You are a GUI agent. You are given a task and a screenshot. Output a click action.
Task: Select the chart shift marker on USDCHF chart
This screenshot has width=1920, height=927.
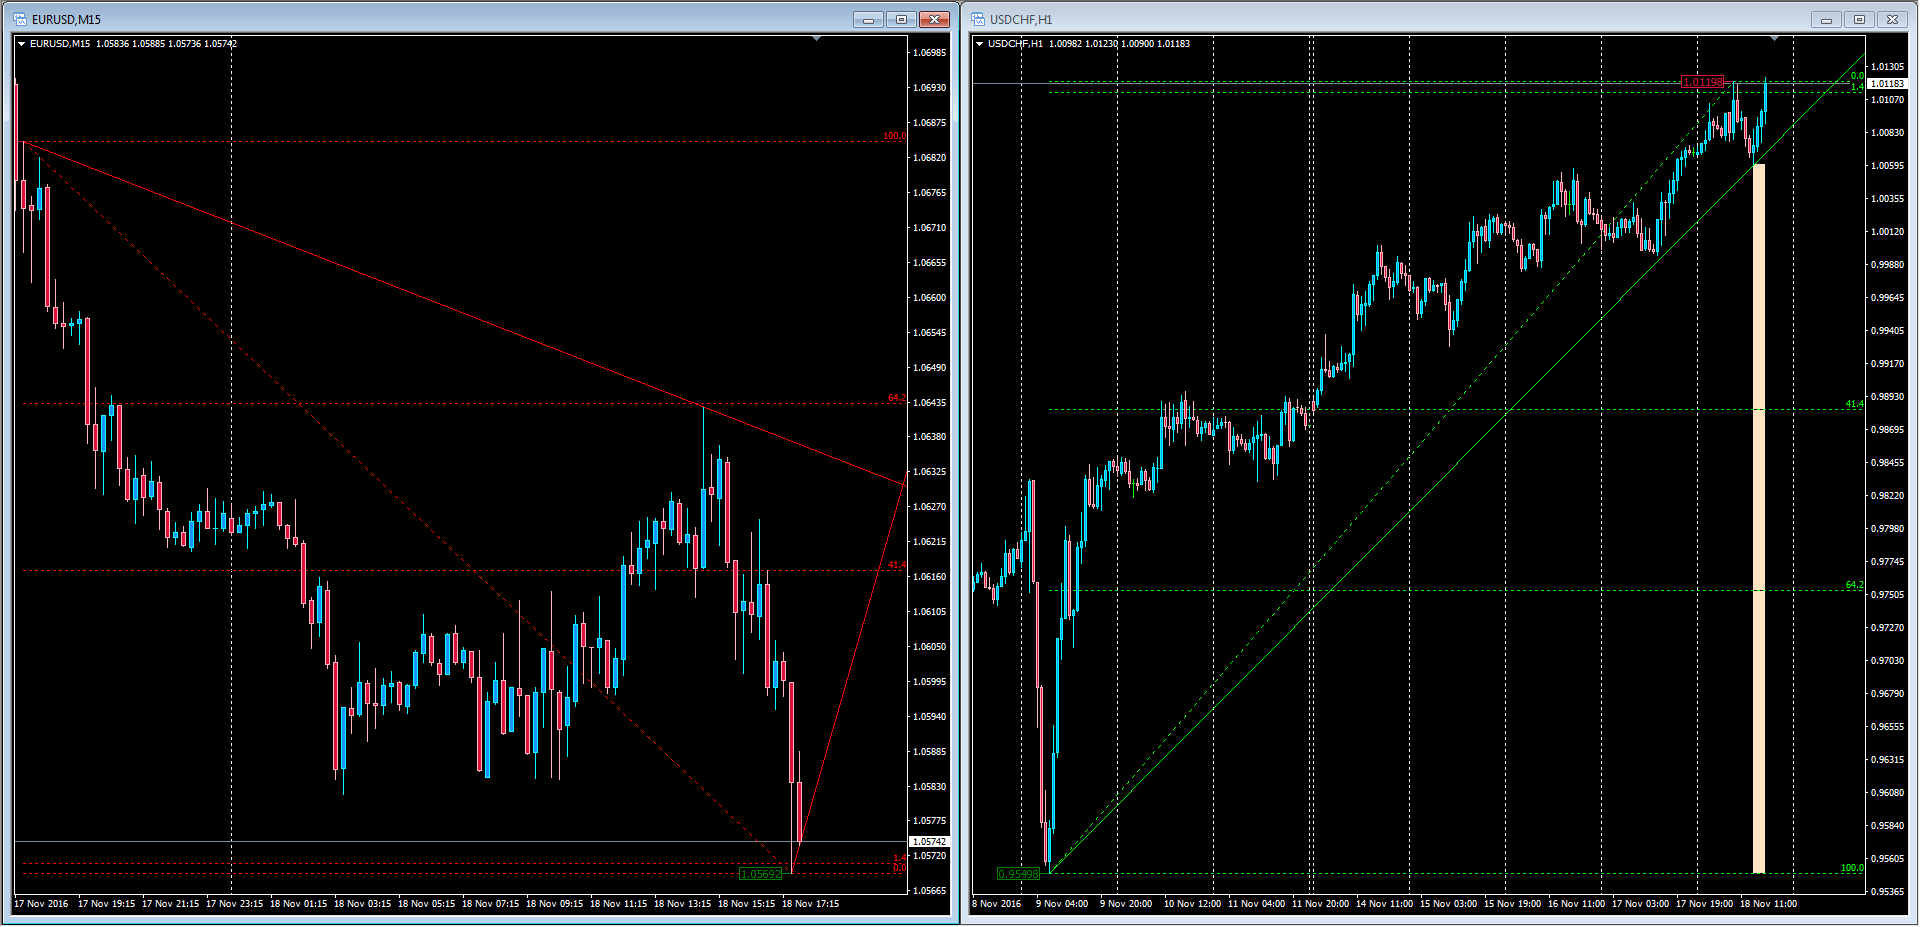point(1775,38)
